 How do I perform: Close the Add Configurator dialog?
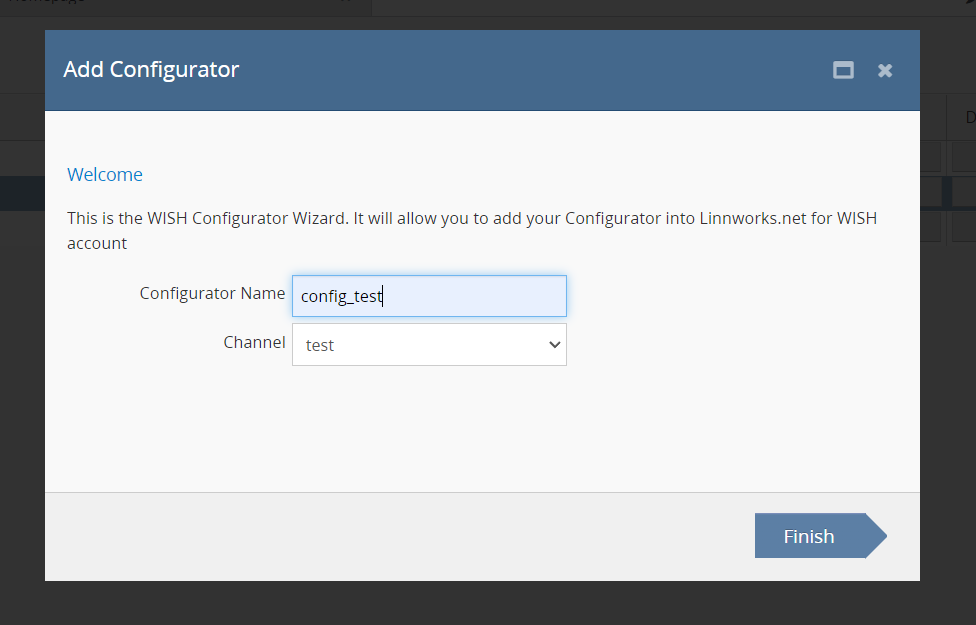tap(884, 70)
